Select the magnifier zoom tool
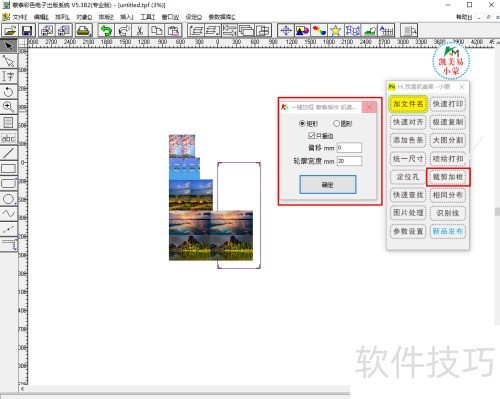 (9, 107)
